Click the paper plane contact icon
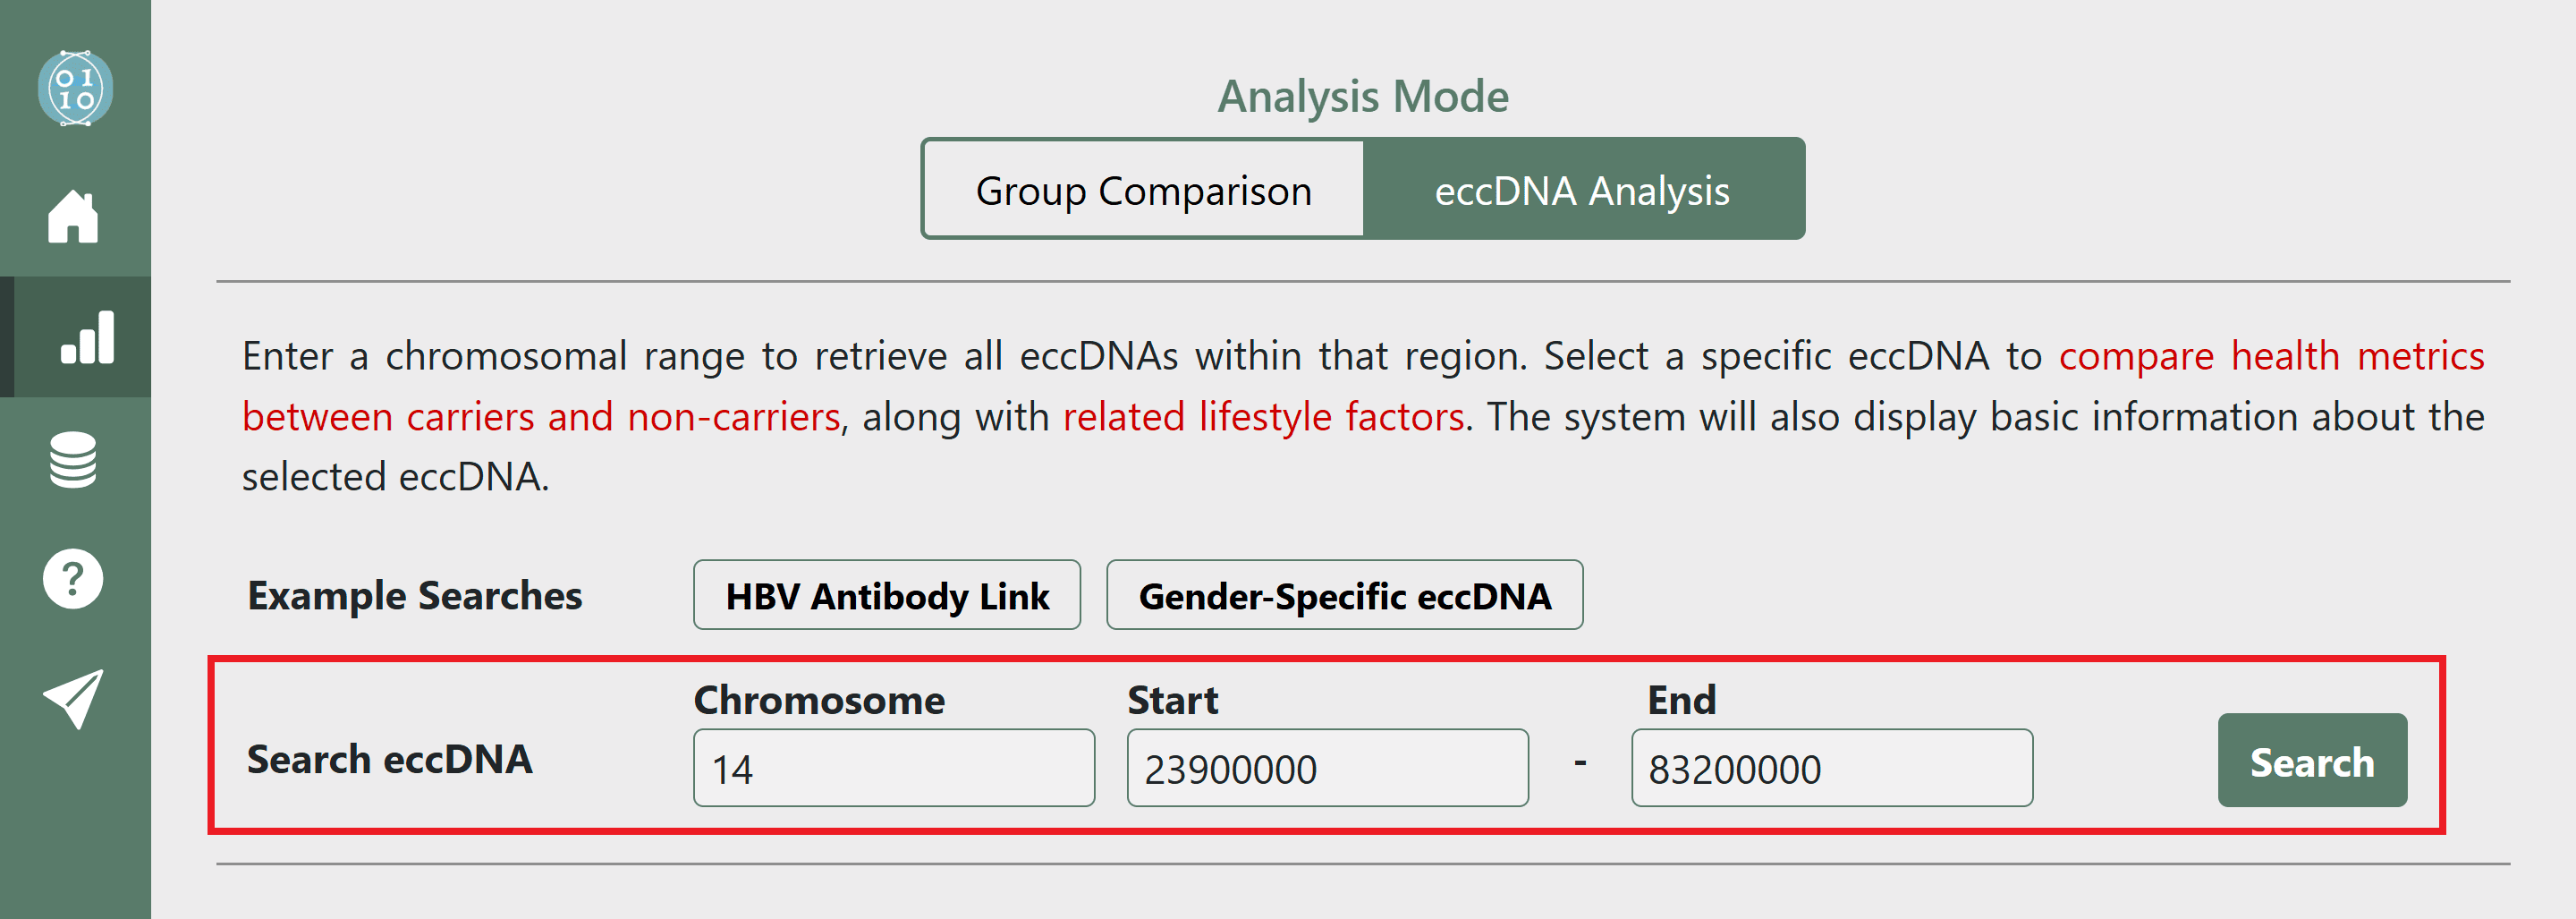The image size is (2576, 919). tap(73, 698)
